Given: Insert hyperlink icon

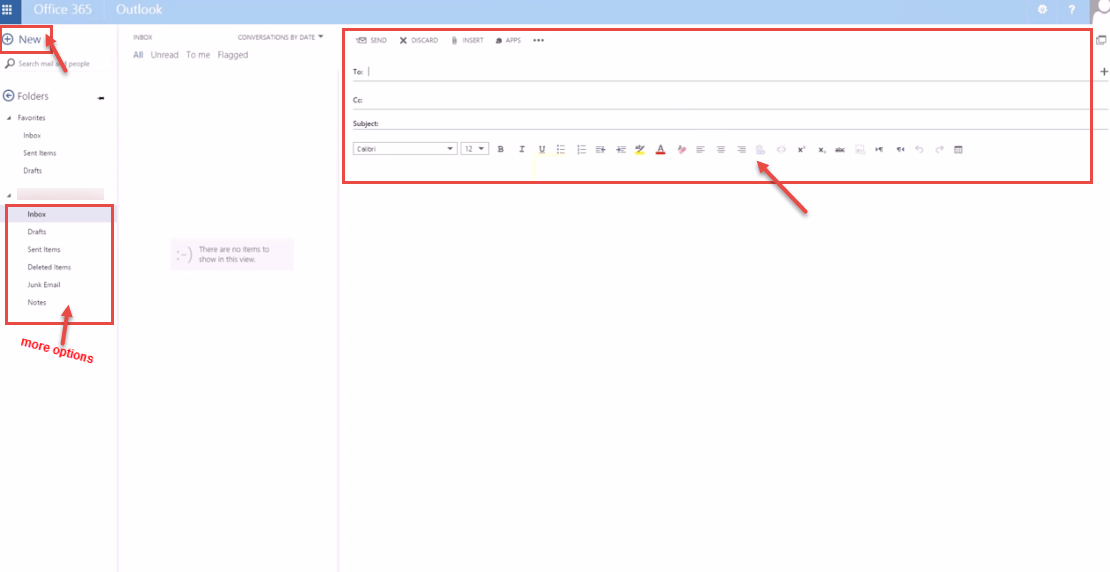Looking at the screenshot, I should pos(761,149).
